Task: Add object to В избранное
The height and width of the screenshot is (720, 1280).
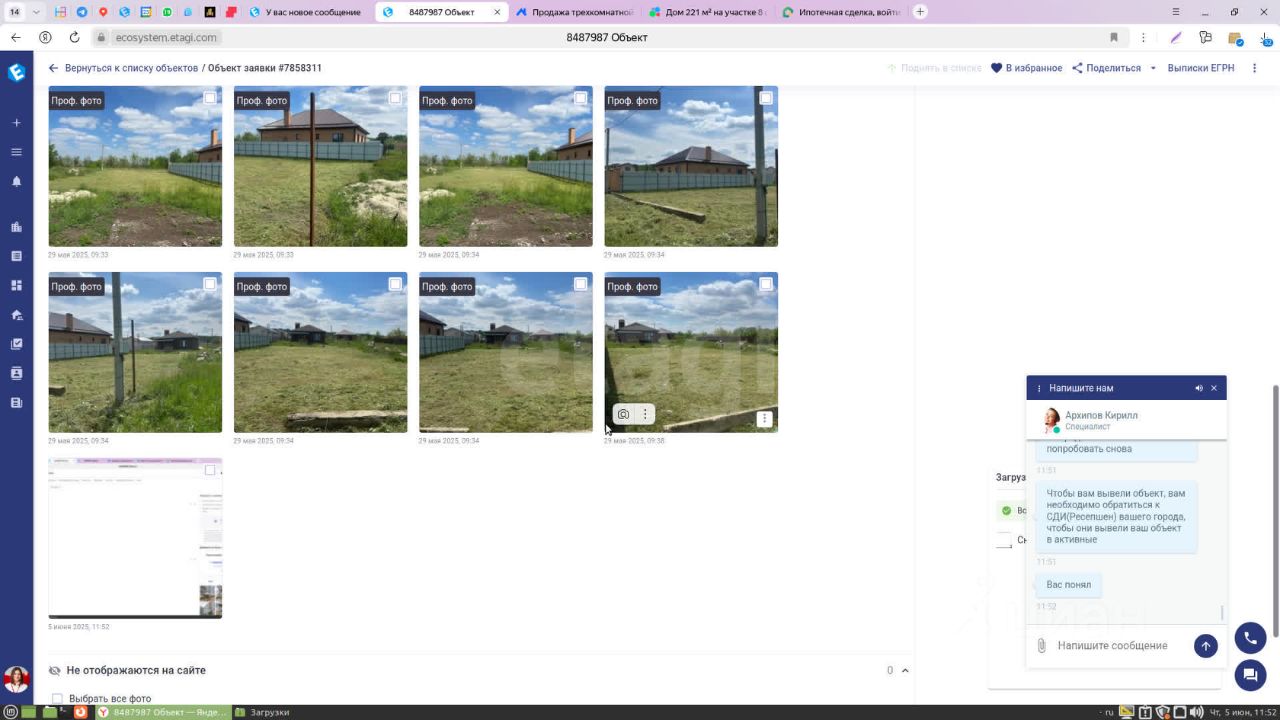Action: point(1027,68)
